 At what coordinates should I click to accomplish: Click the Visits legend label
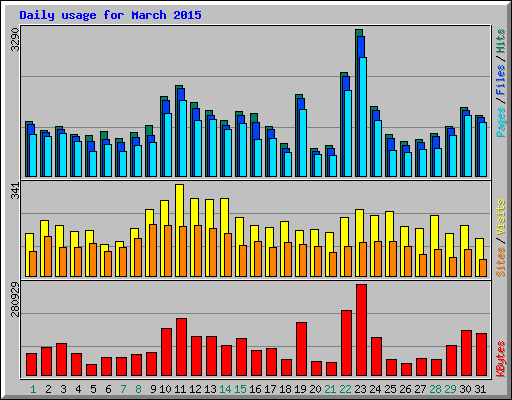coord(501,218)
